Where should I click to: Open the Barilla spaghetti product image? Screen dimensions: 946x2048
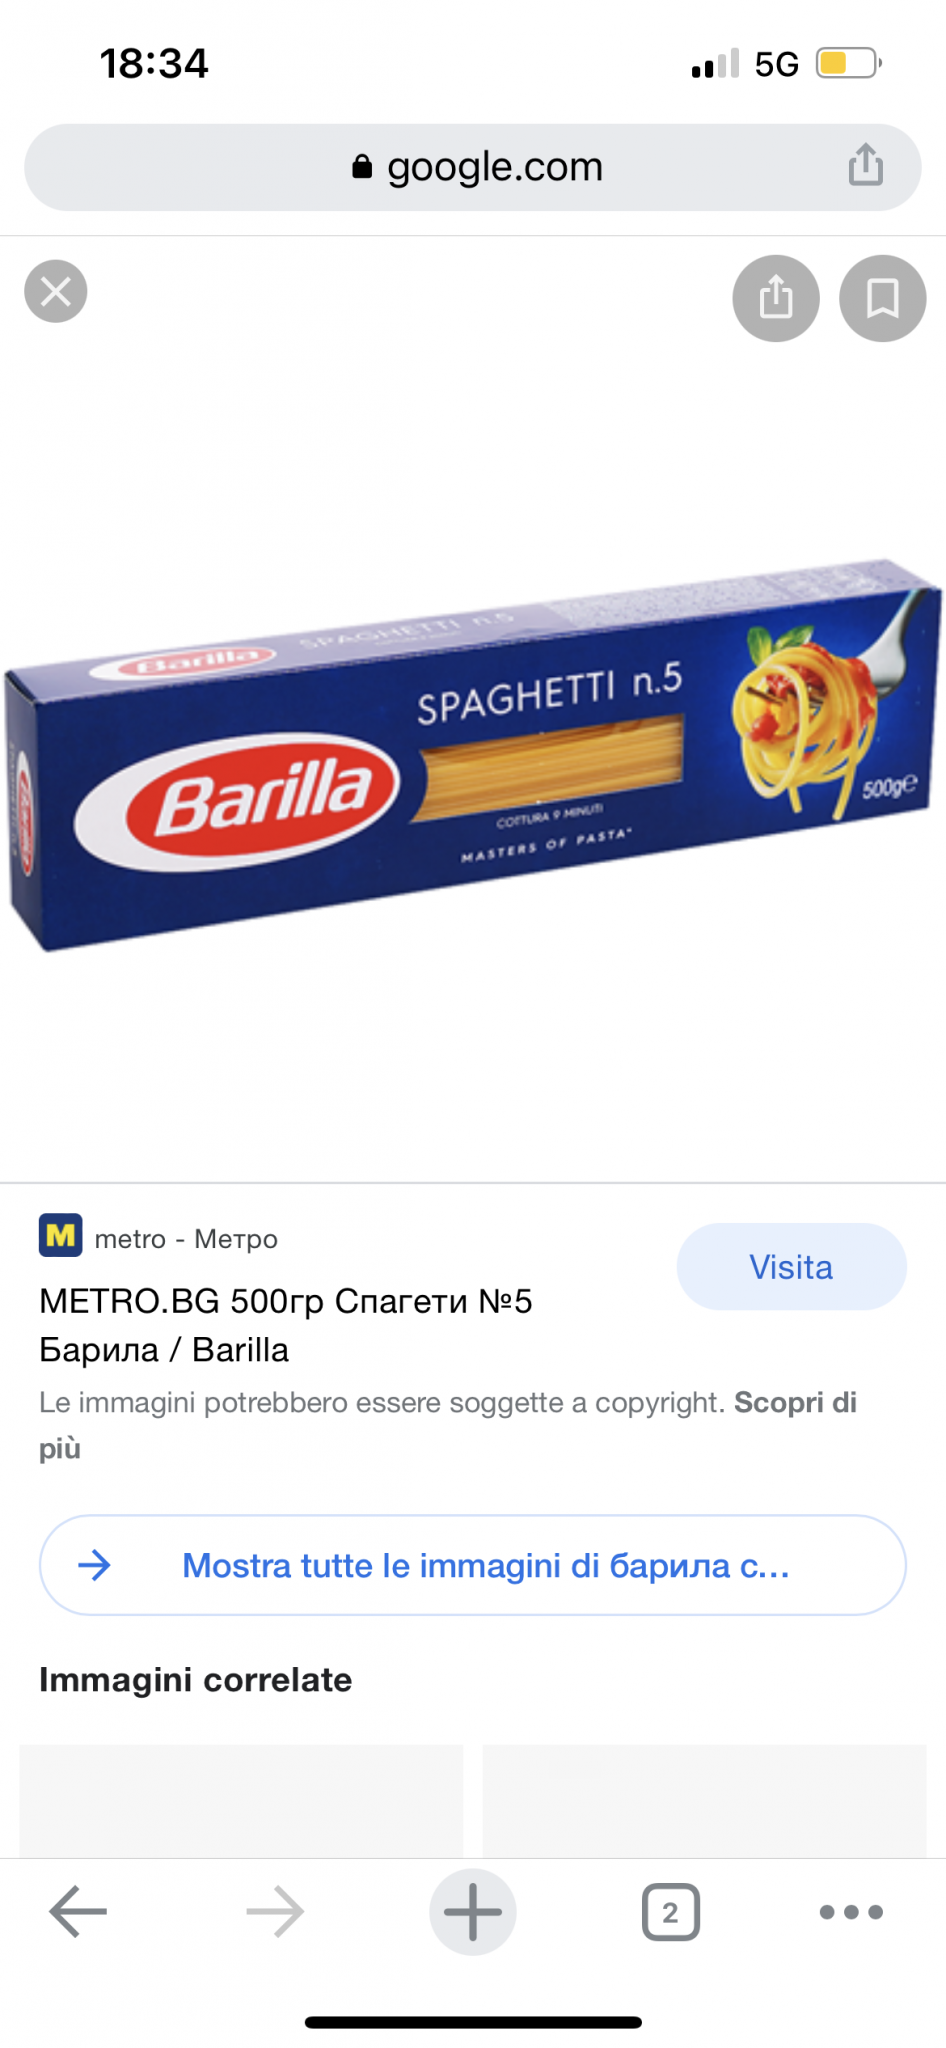coord(473,755)
